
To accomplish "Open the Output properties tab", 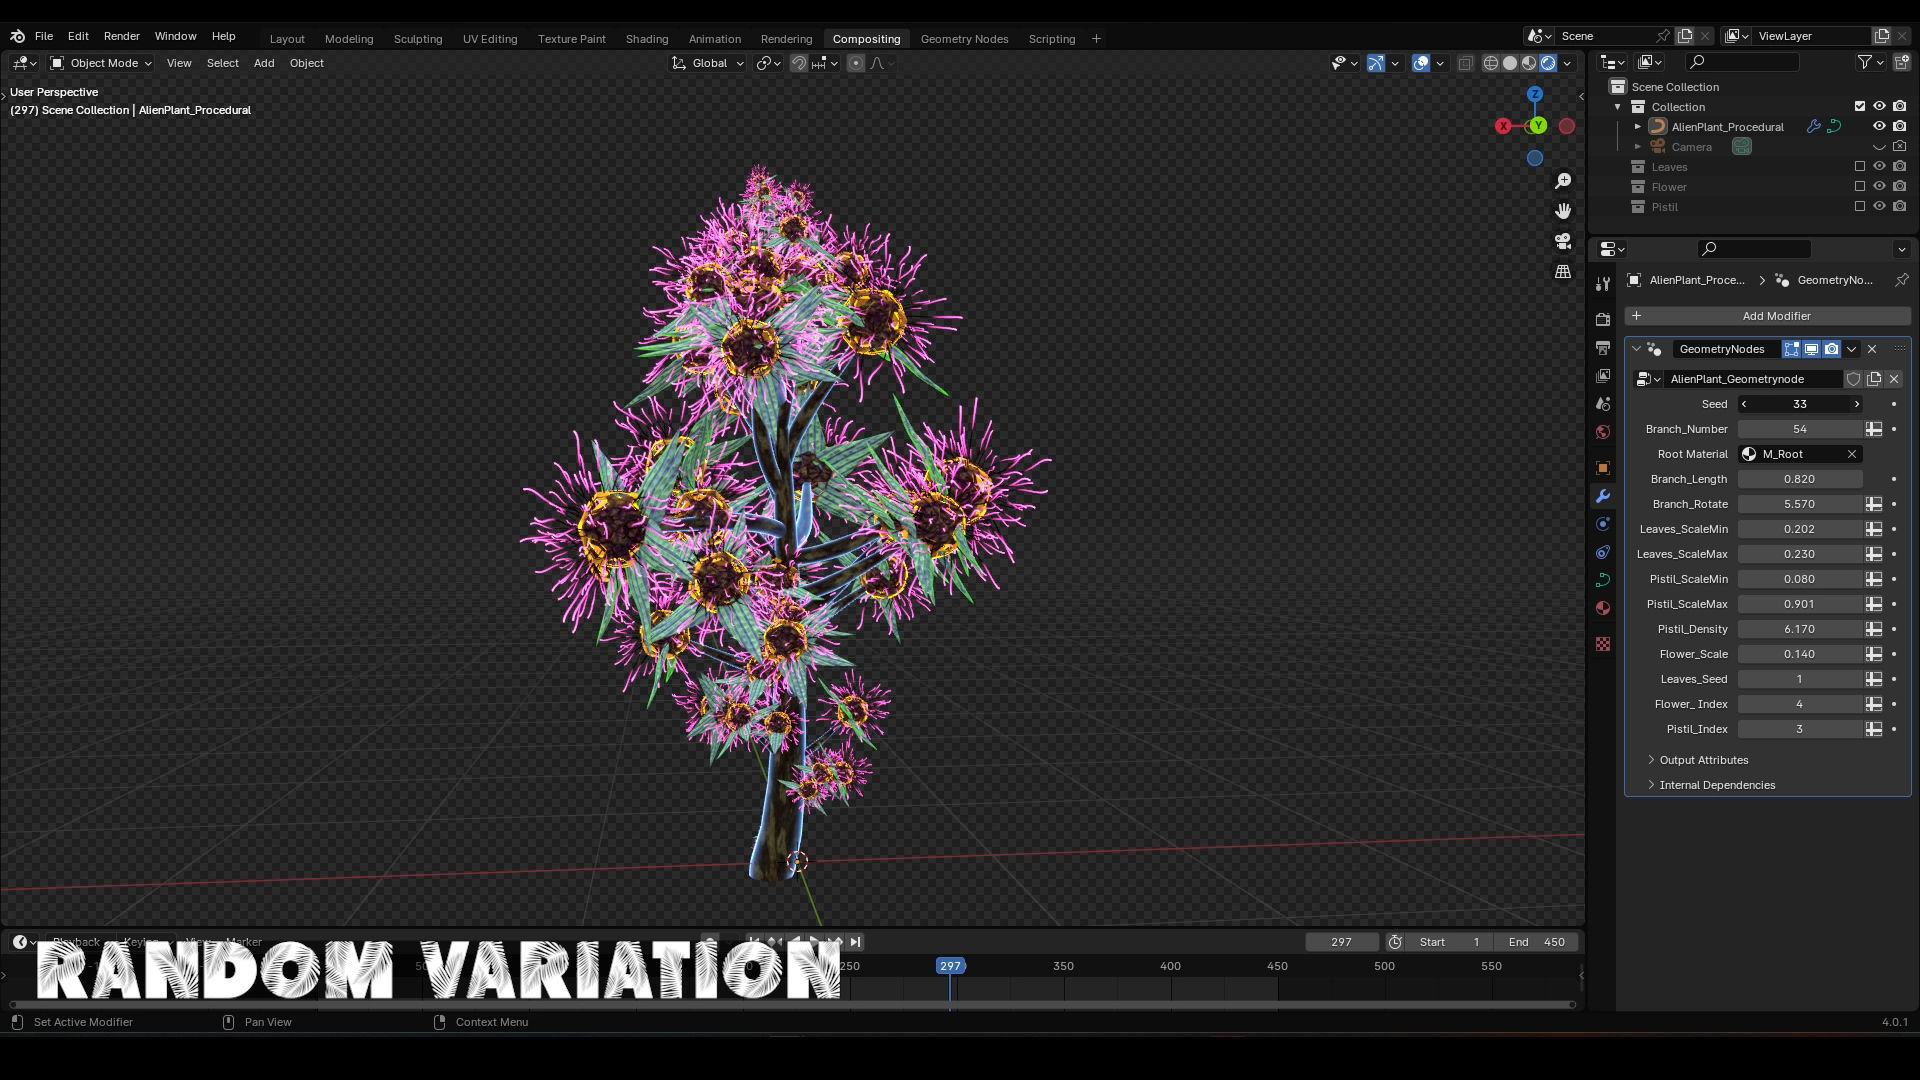I will tap(1603, 347).
